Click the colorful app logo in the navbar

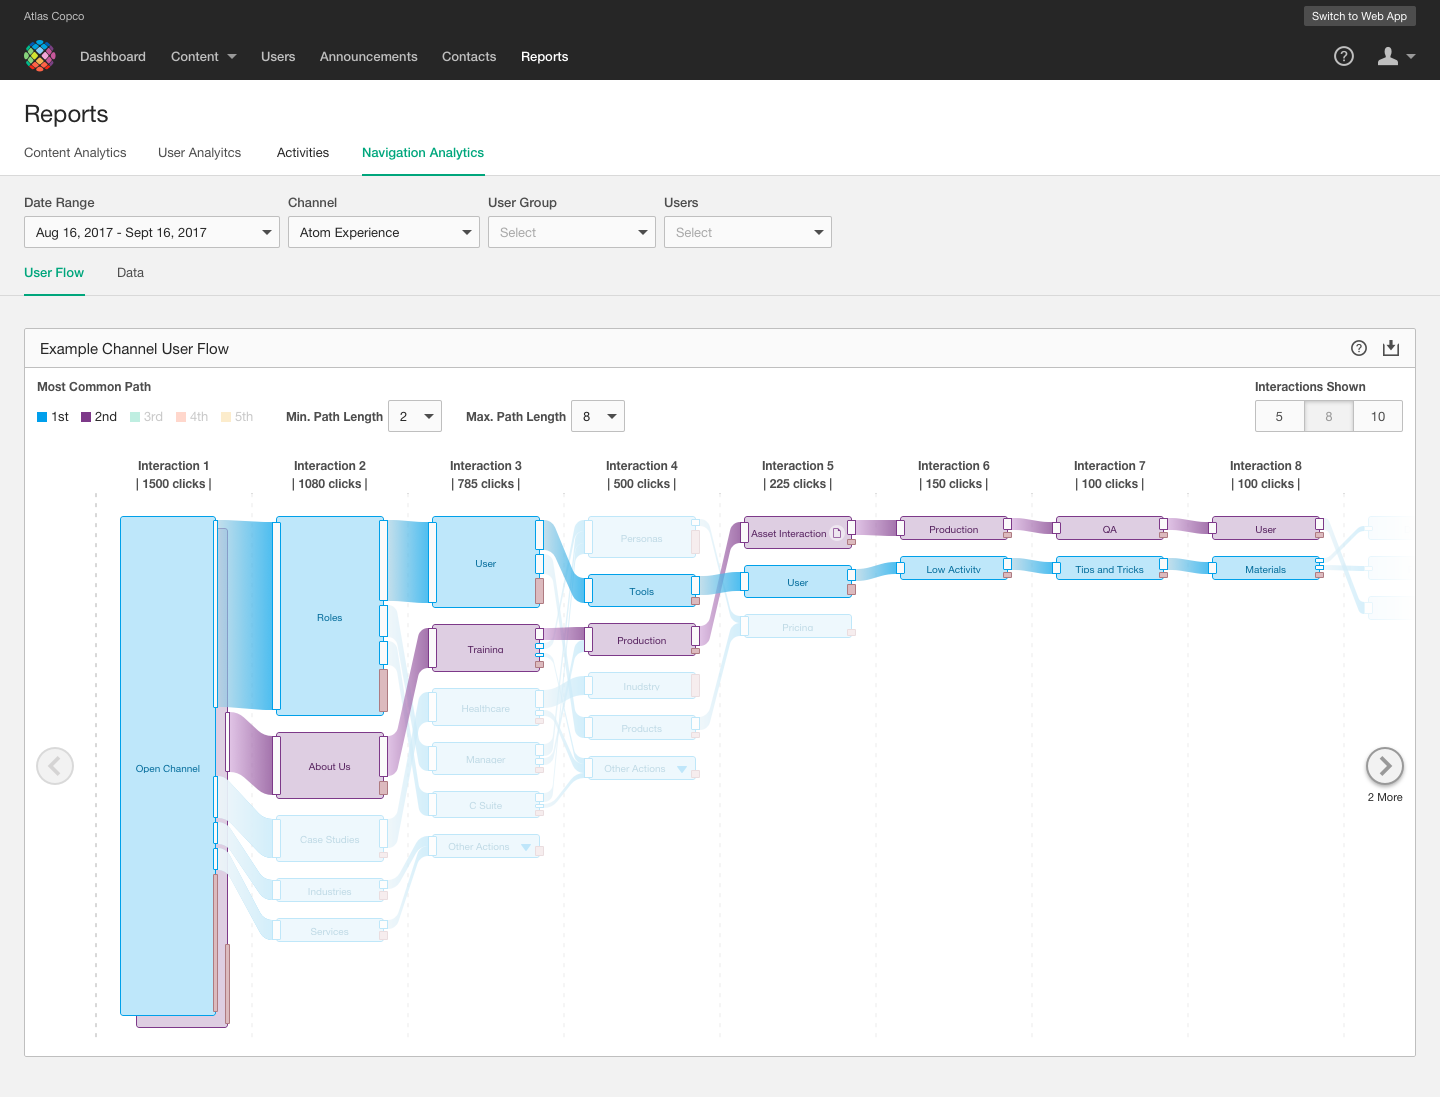pos(40,56)
